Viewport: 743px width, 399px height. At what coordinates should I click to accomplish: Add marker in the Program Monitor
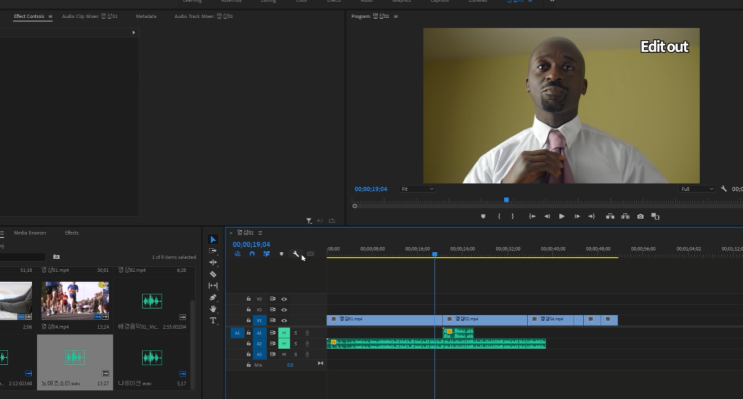(483, 216)
